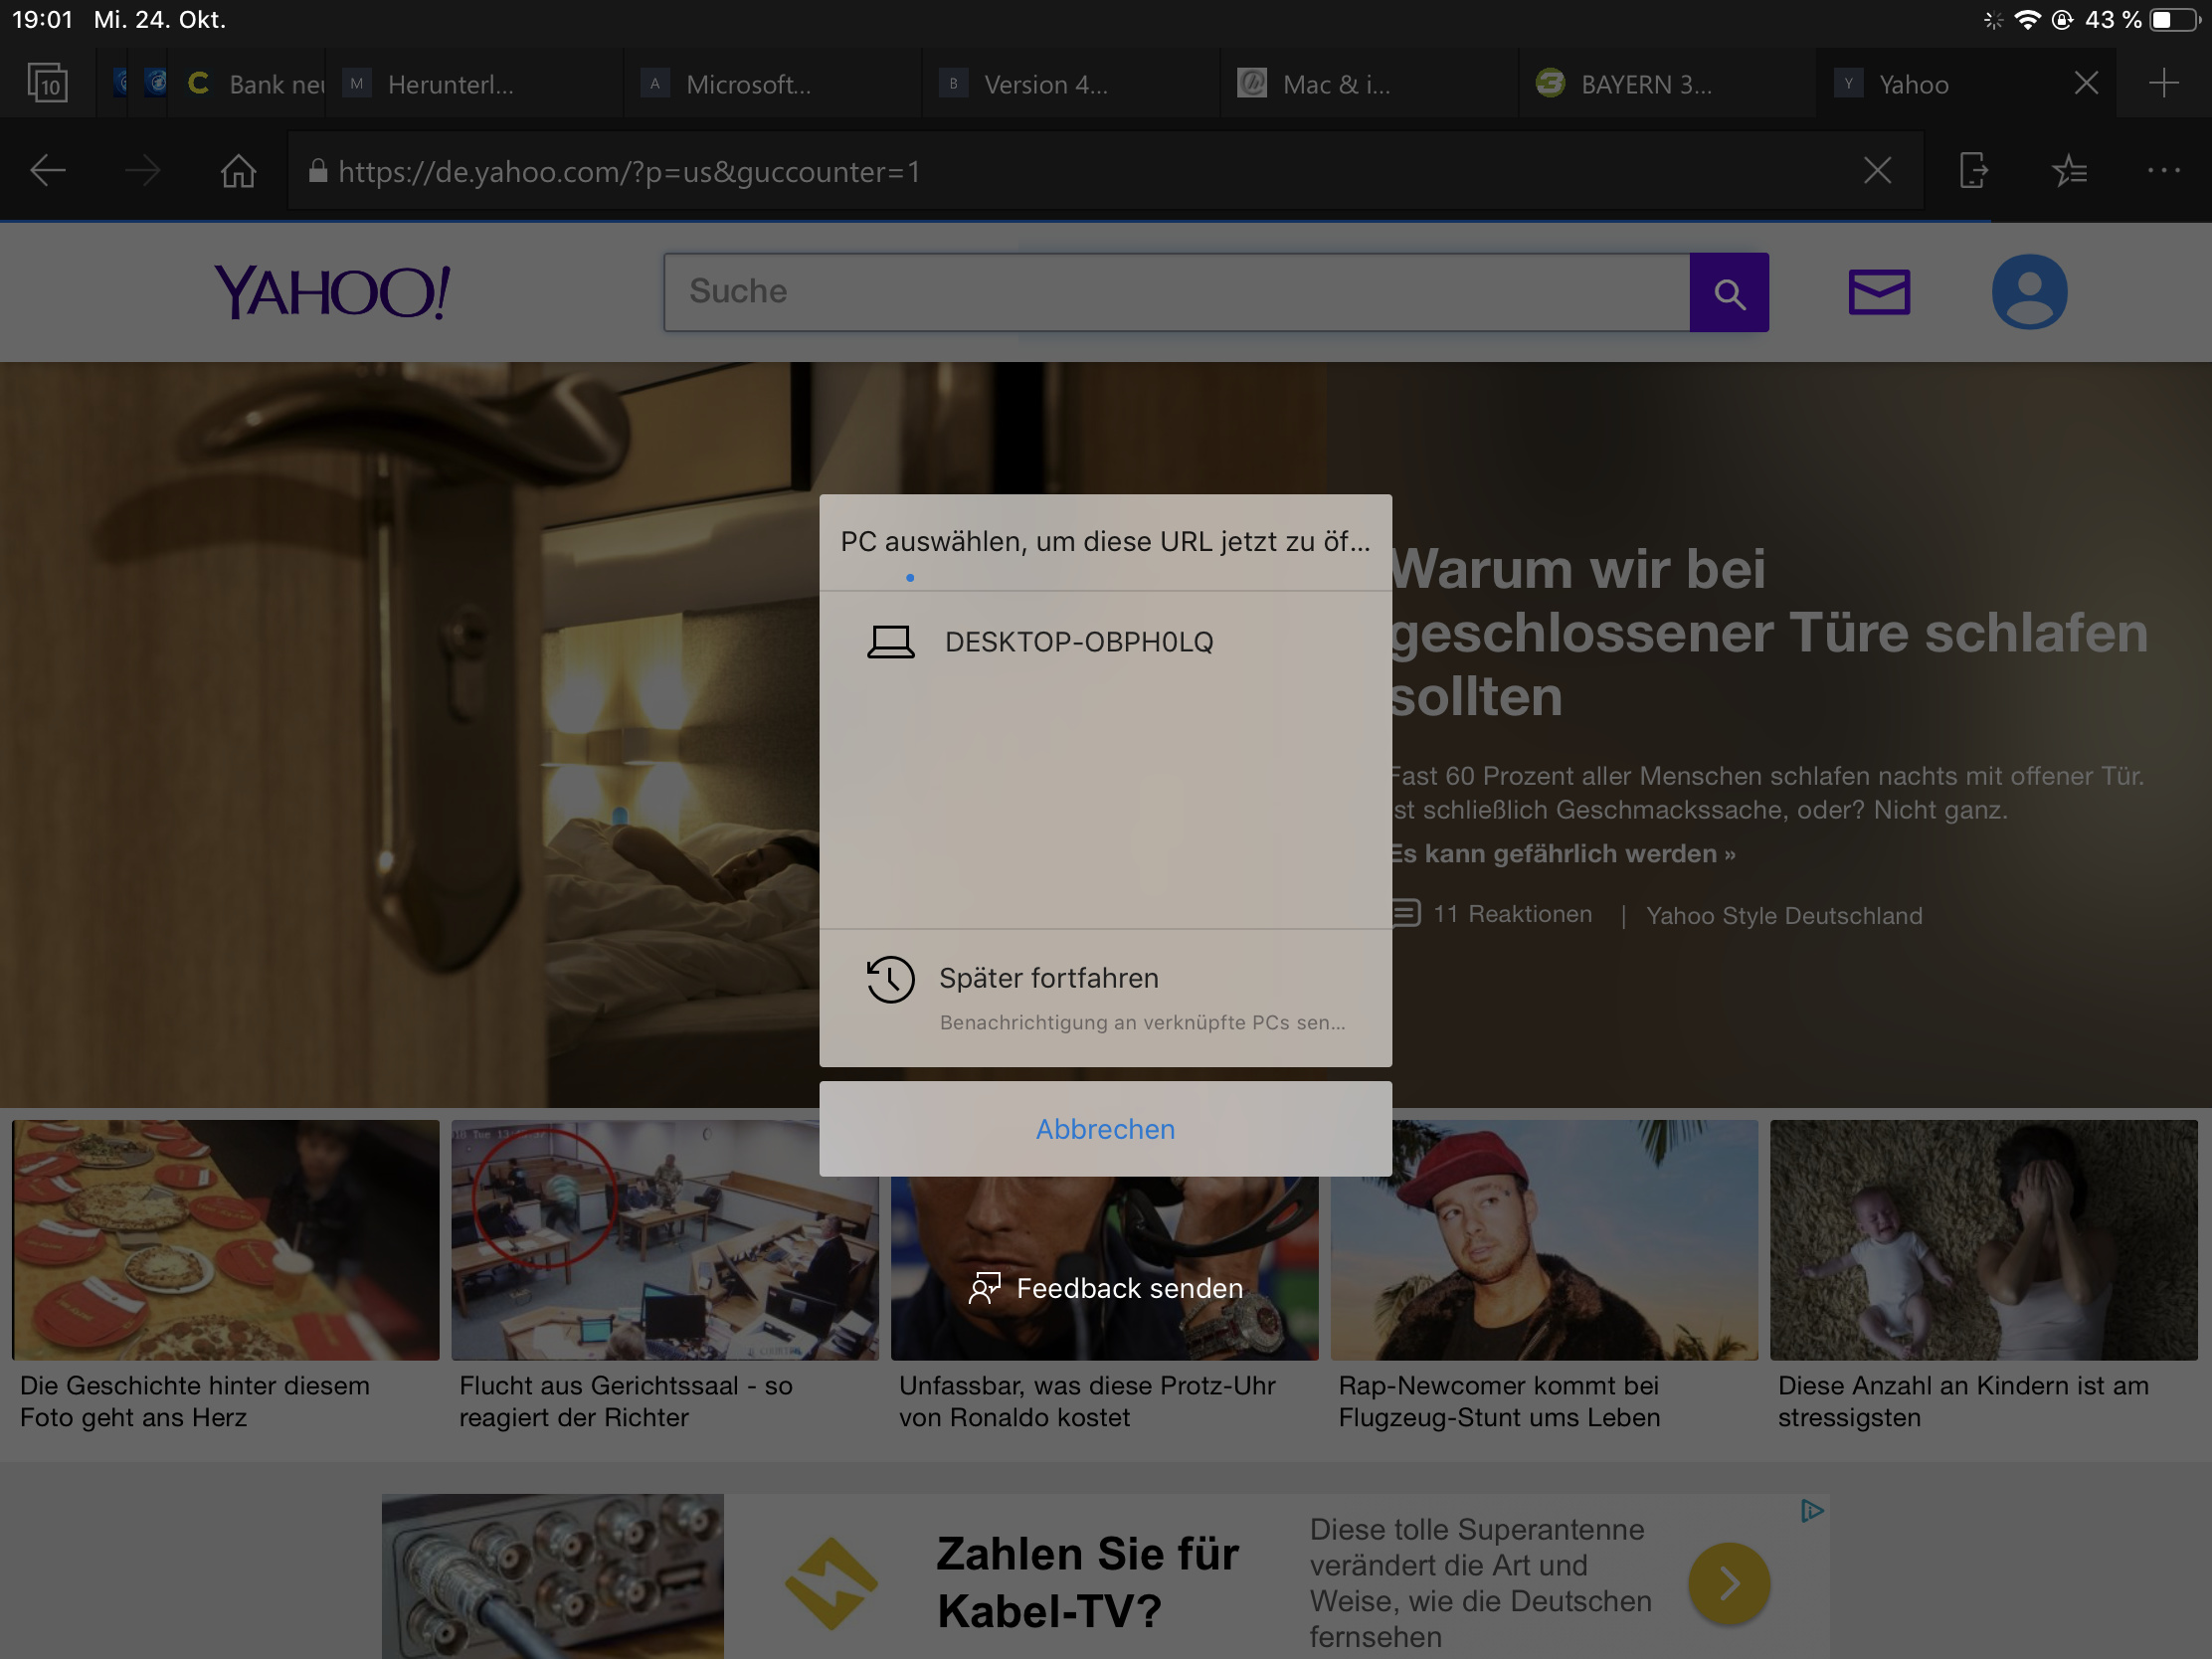Switch to the BAYERN 3 tab
The width and height of the screenshot is (2212, 1659).
[x=1645, y=84]
